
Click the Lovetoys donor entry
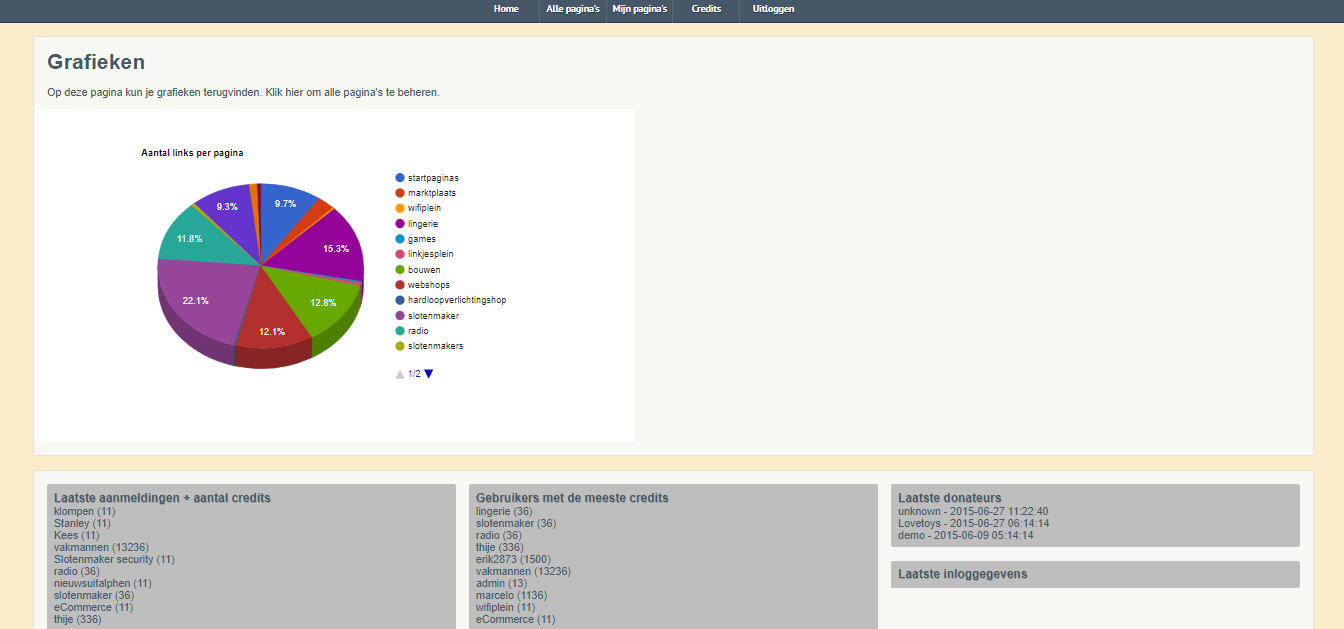[x=973, y=523]
